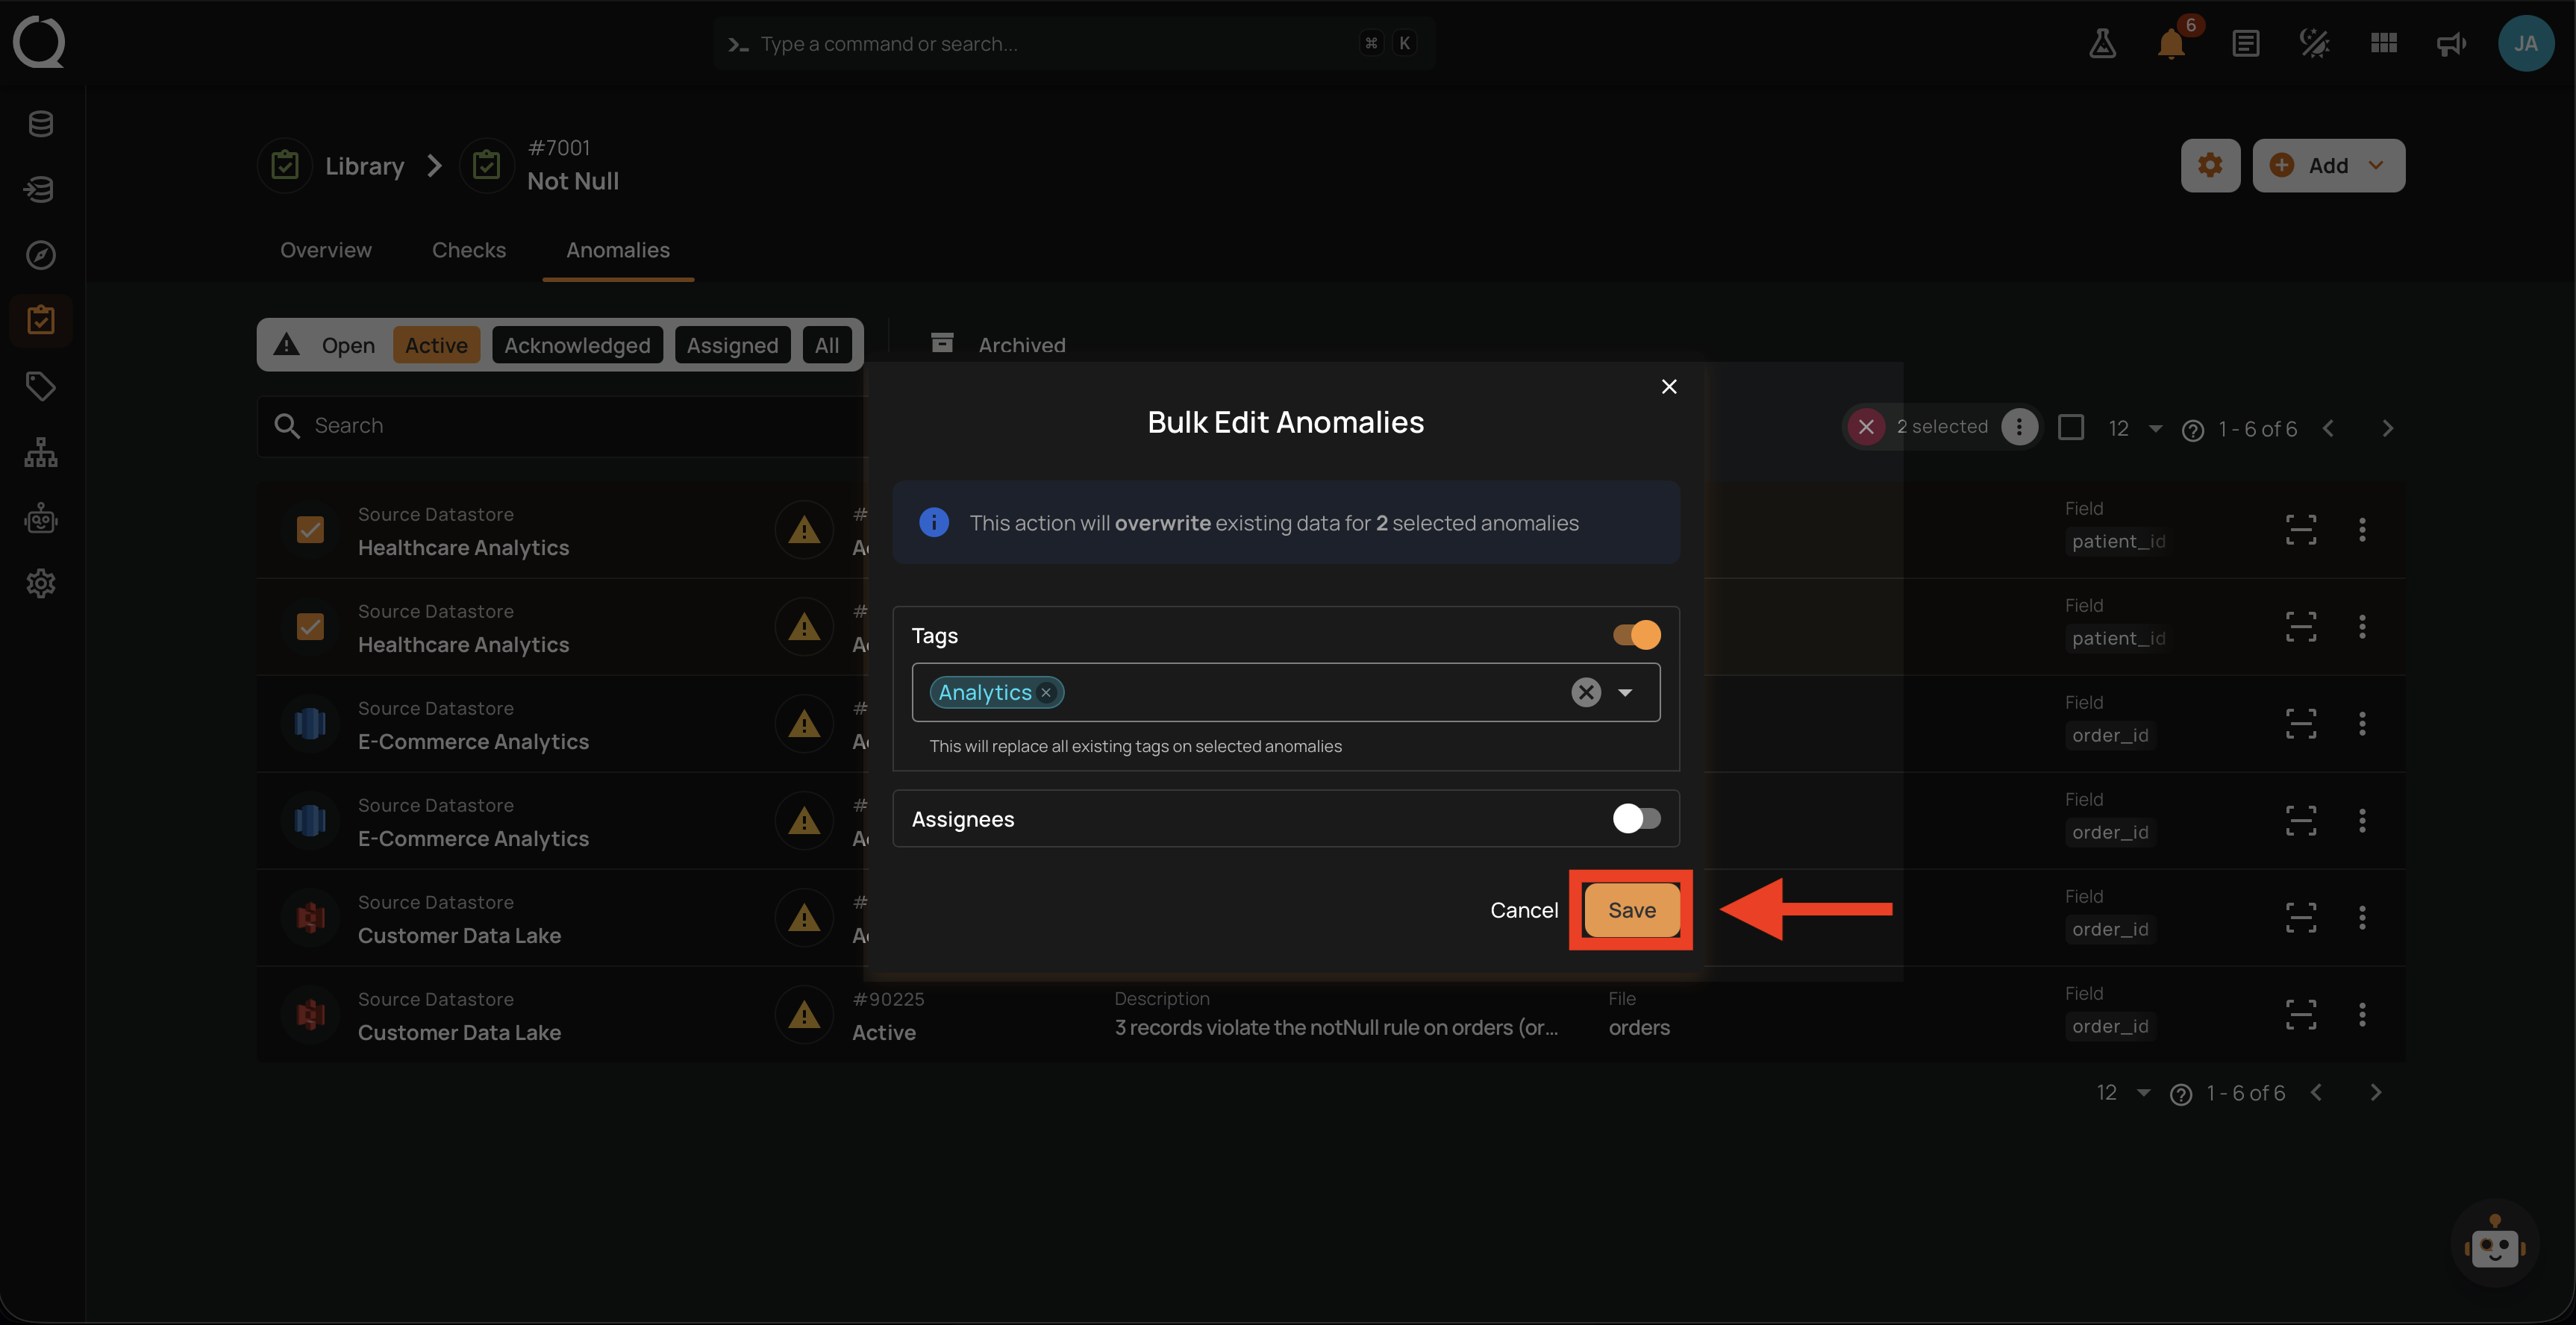Click the flask labs icon in header
2576x1325 pixels.
(2103, 43)
